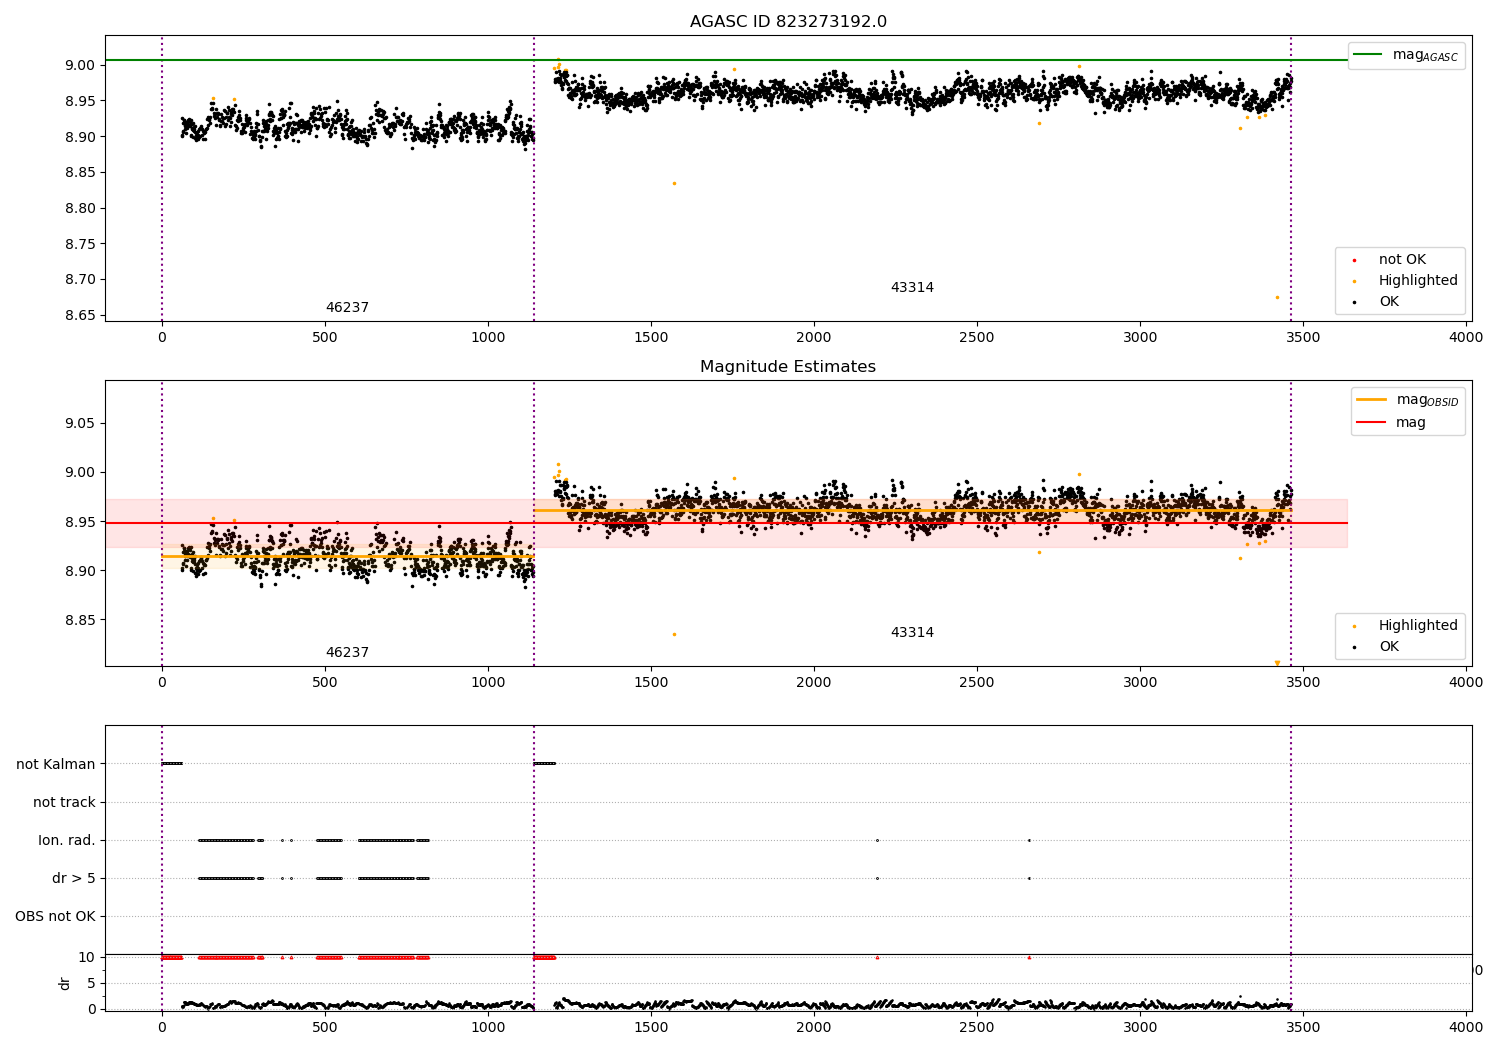This screenshot has width=1500, height=1050.
Task: Click x-axis tick 1500 under bottom dr plot
Action: (x=651, y=1026)
